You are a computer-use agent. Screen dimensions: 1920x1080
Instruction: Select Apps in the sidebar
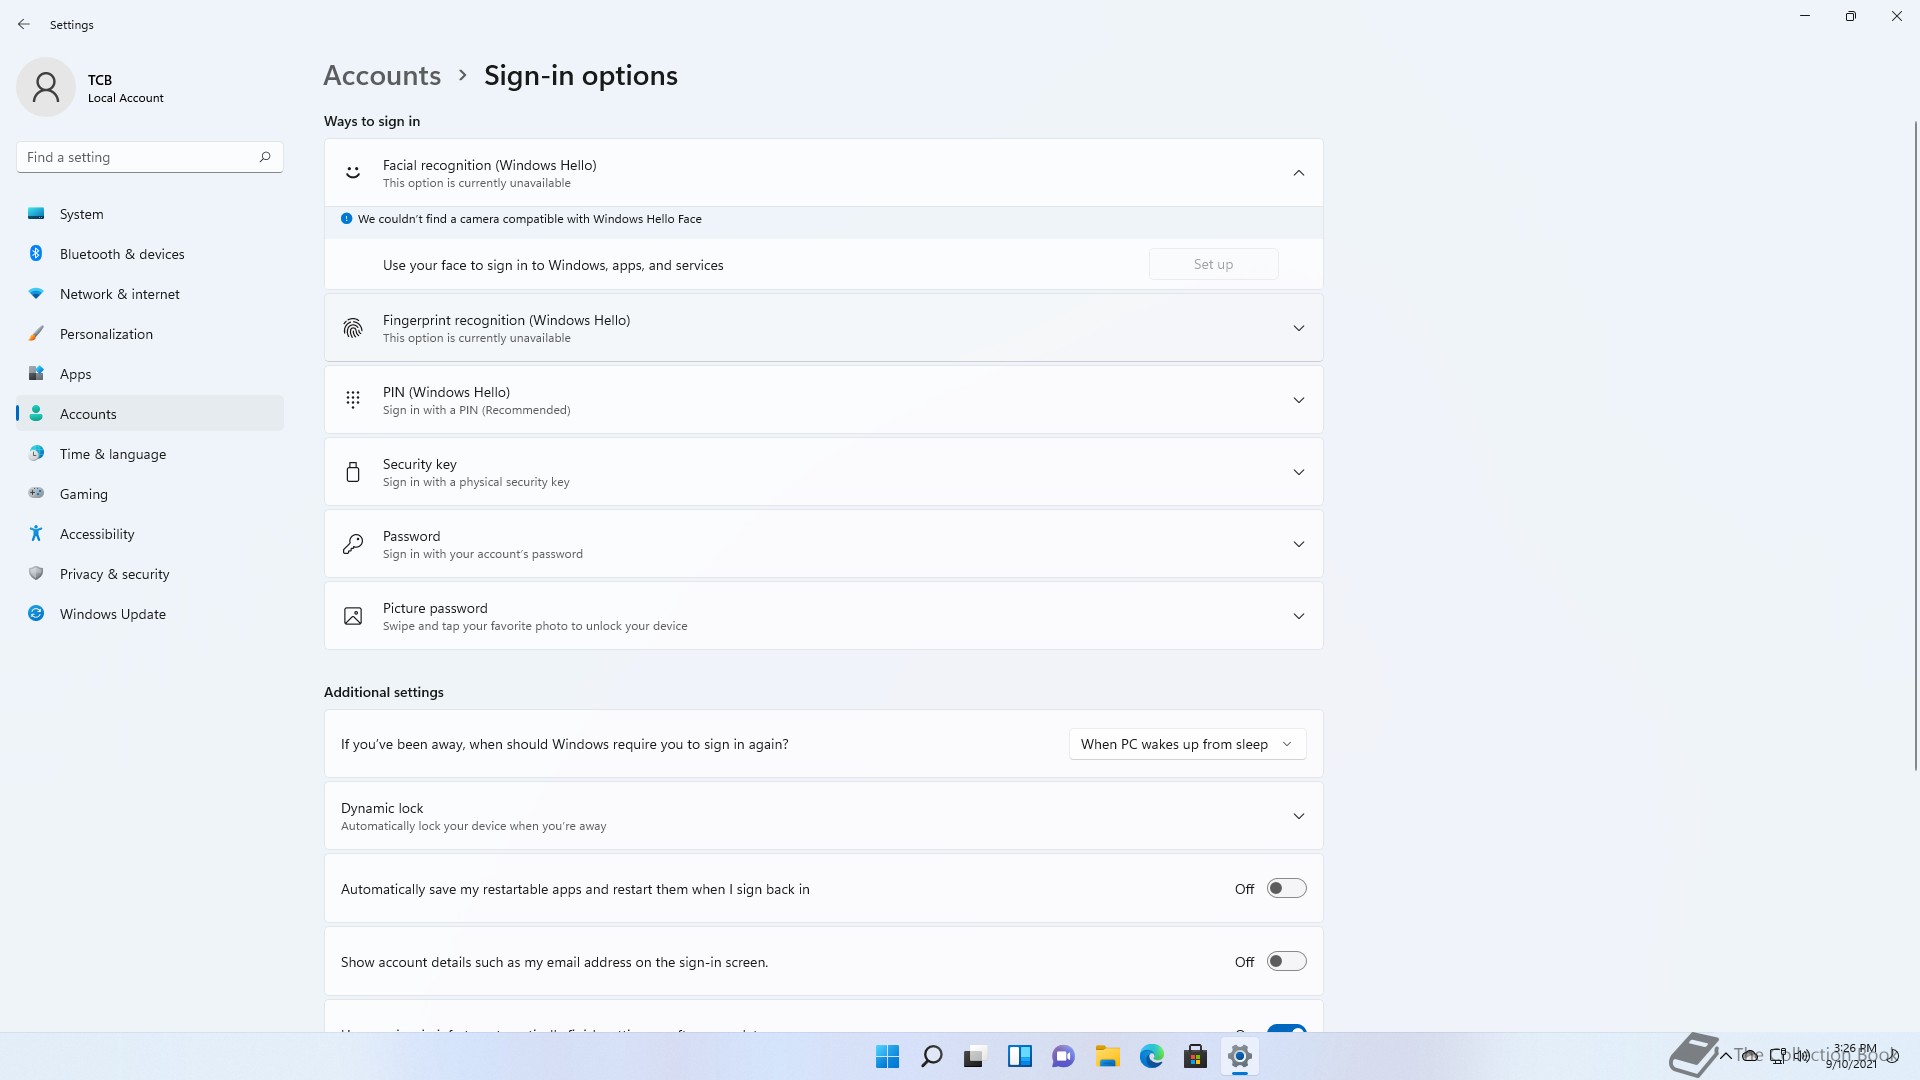pos(150,374)
